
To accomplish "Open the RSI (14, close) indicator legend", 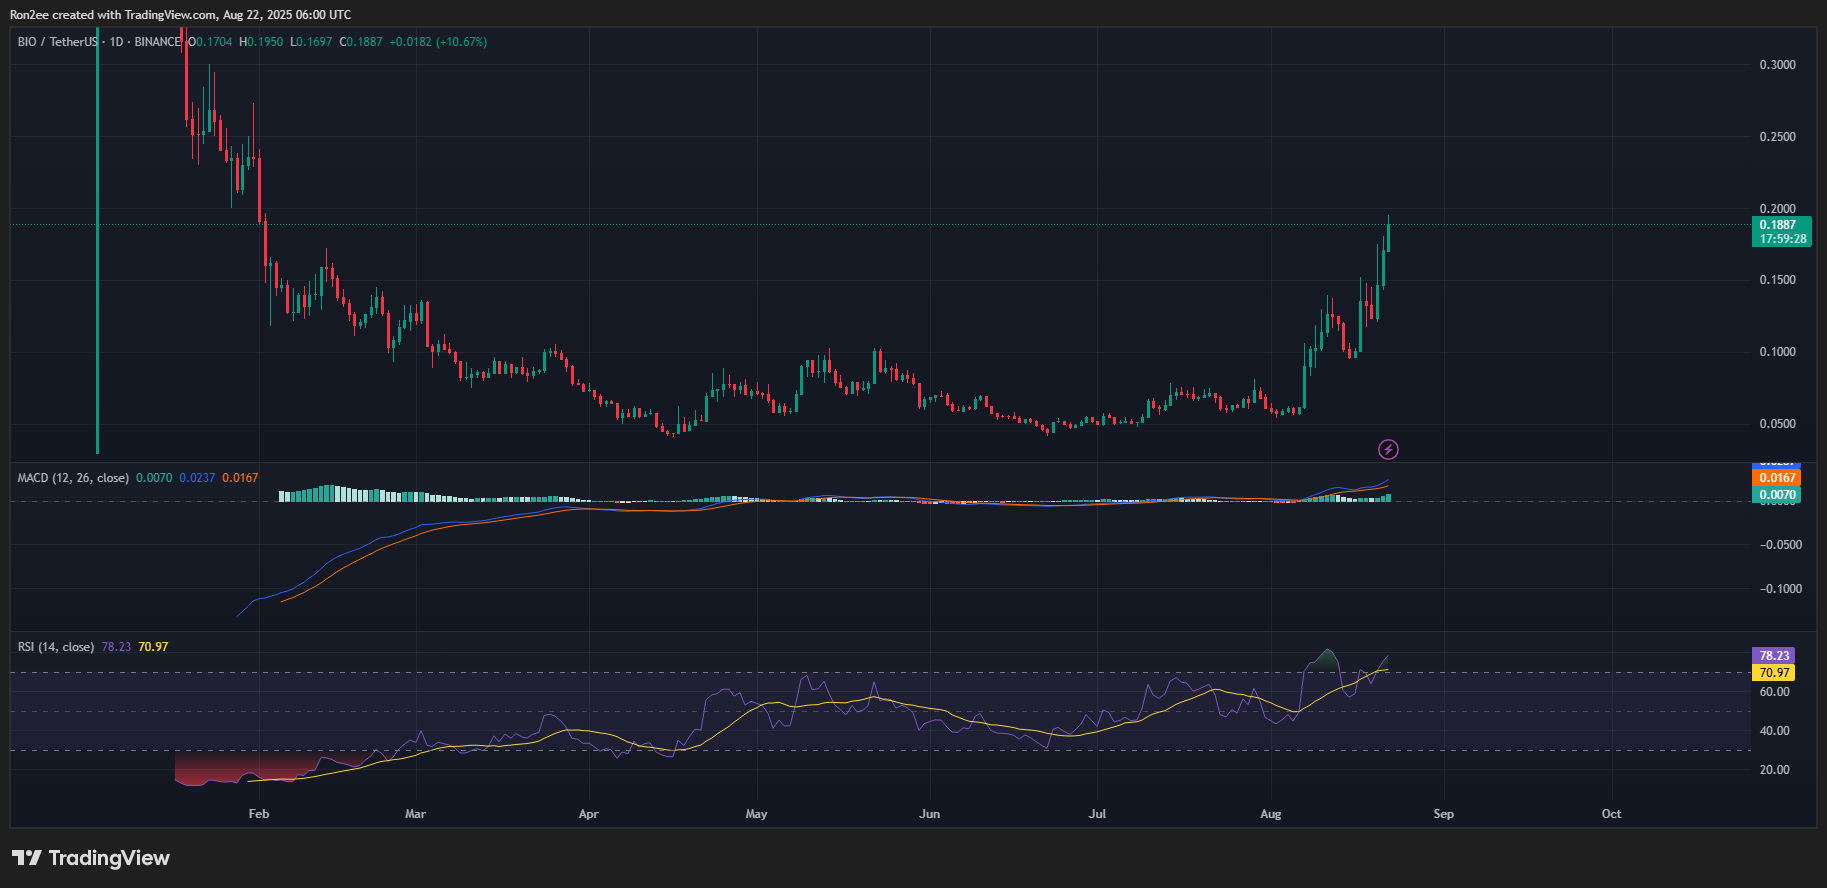I will pos(56,647).
